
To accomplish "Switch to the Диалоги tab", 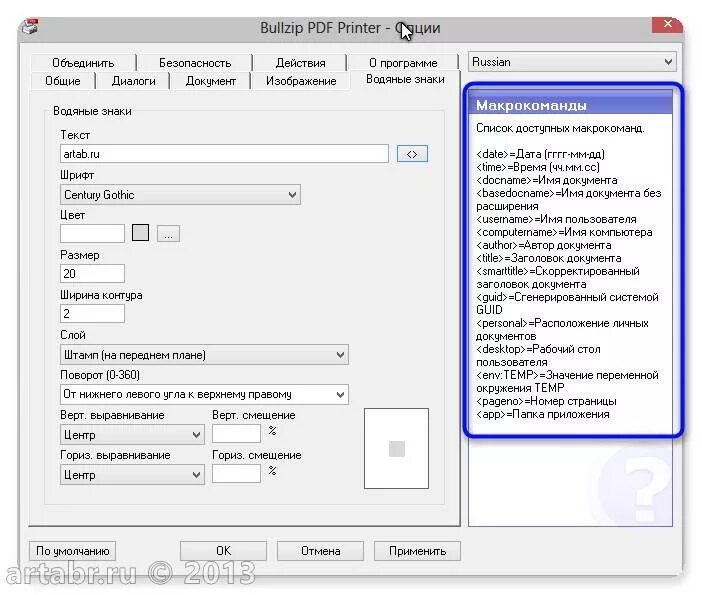I will tap(133, 81).
